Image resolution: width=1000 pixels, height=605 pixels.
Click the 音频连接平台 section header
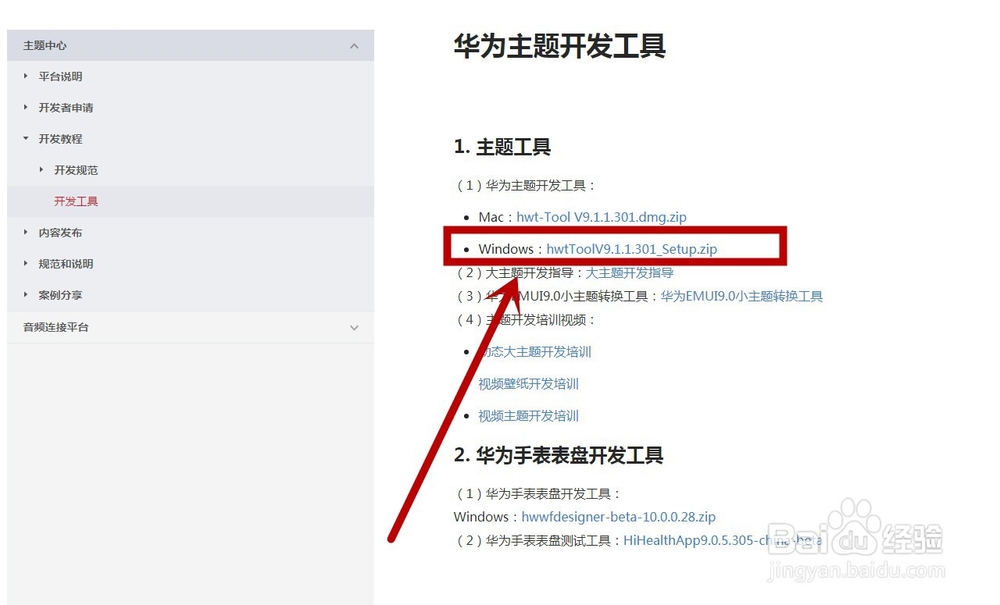(x=190, y=327)
